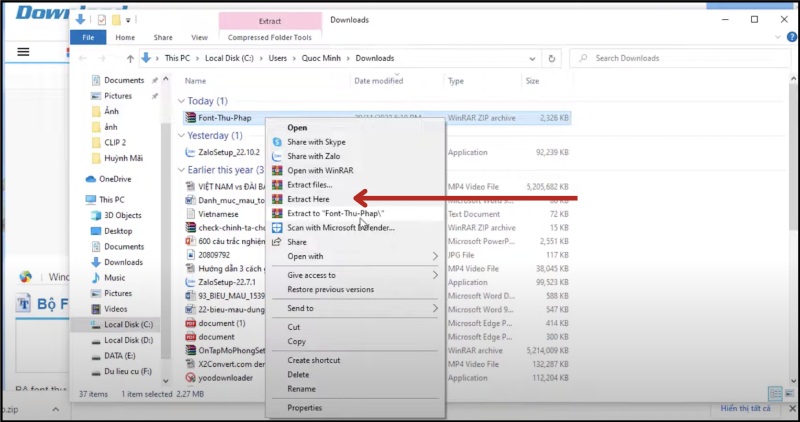Choose Properties in the context menu
800x422 pixels.
[305, 408]
